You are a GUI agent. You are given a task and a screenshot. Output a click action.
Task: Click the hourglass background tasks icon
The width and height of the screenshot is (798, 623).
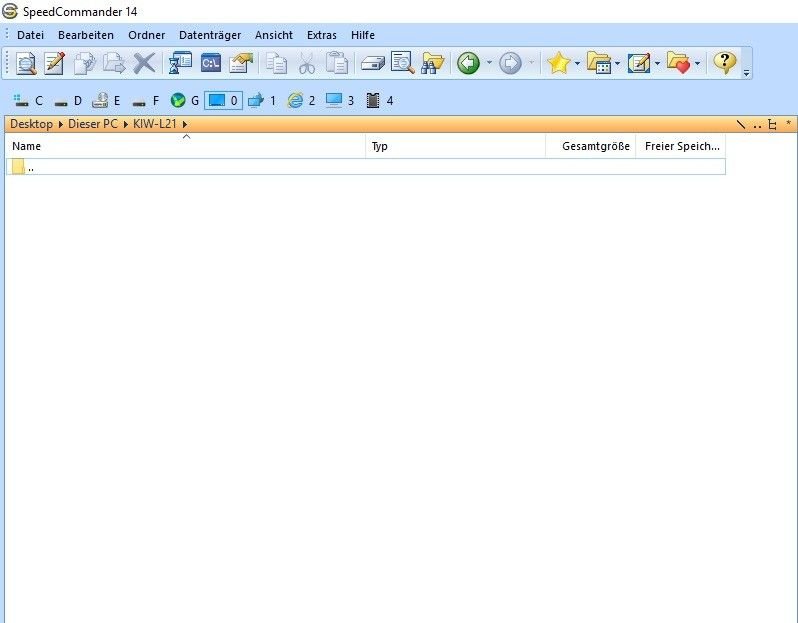[x=180, y=63]
